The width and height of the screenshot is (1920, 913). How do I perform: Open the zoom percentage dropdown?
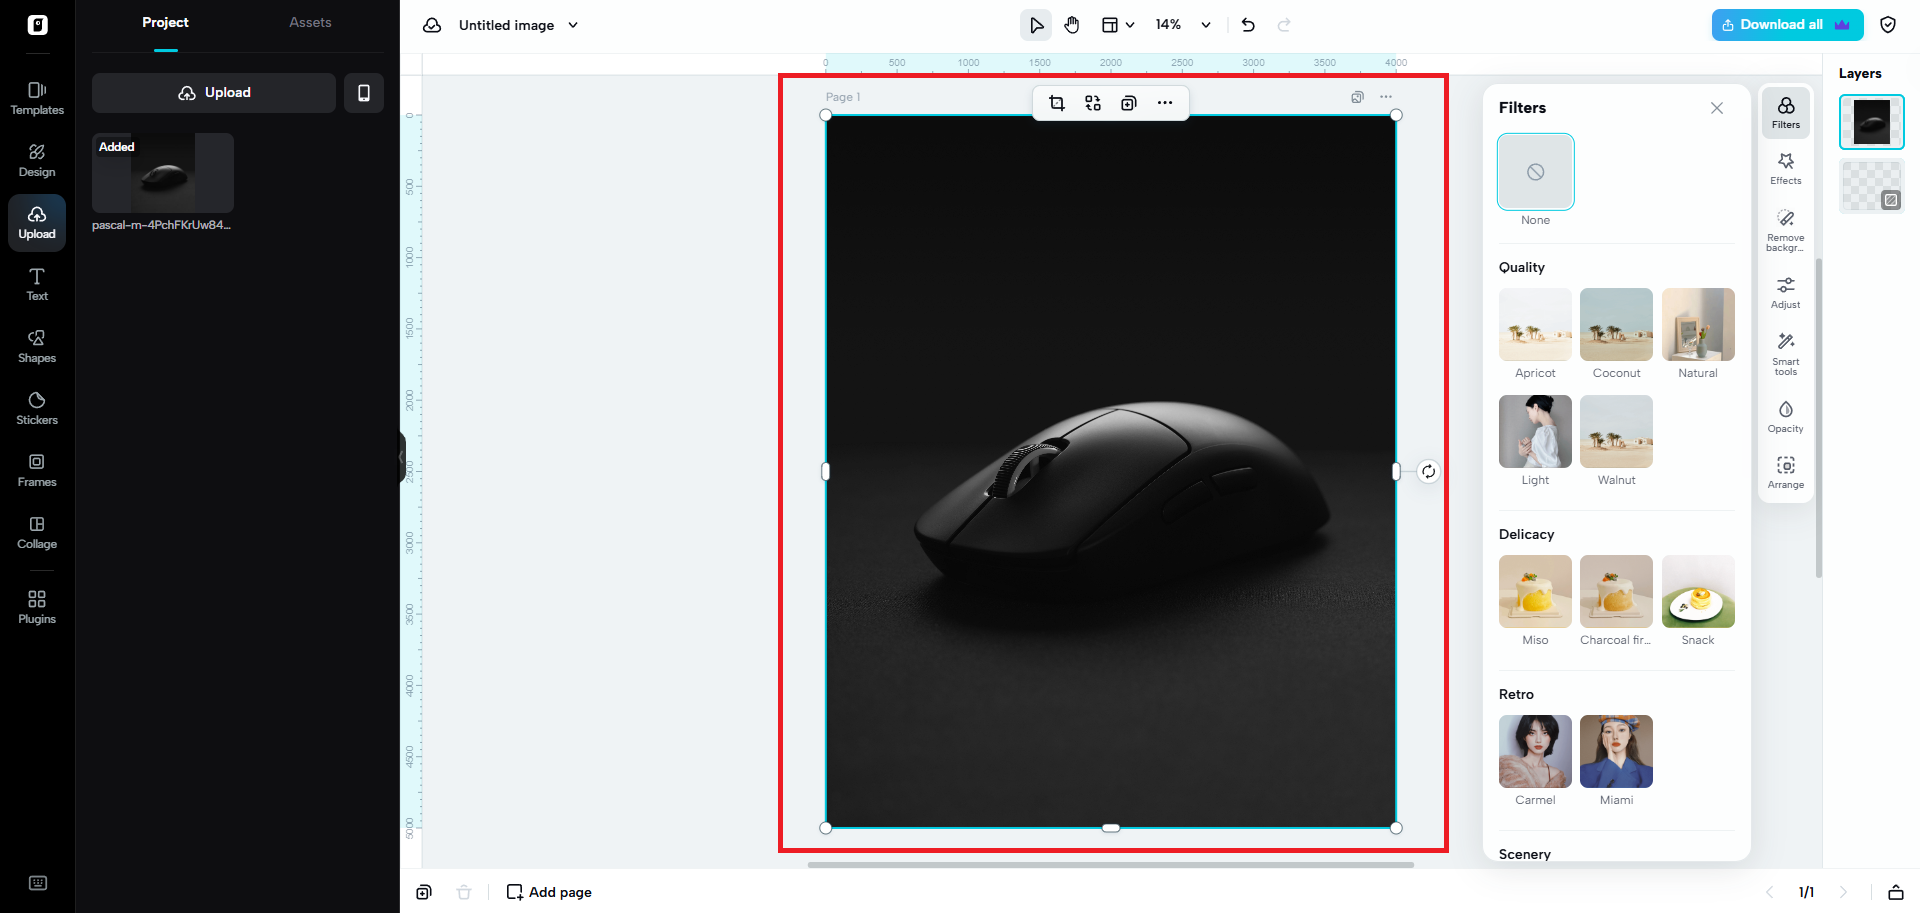coord(1183,24)
